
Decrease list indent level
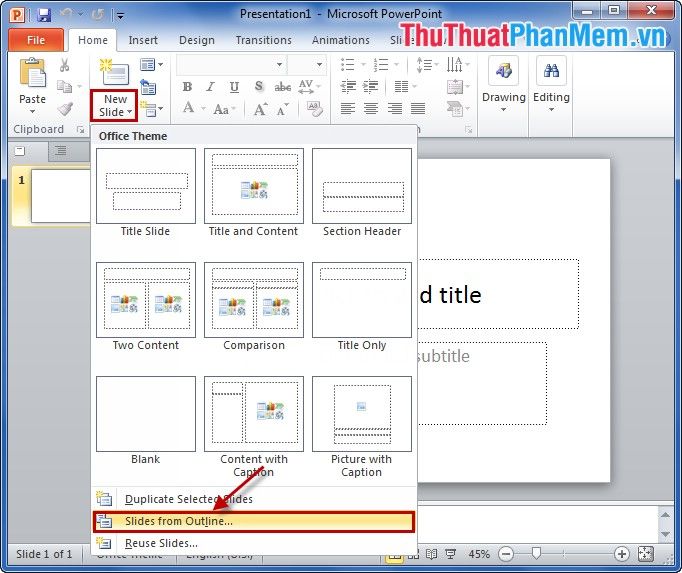[348, 86]
